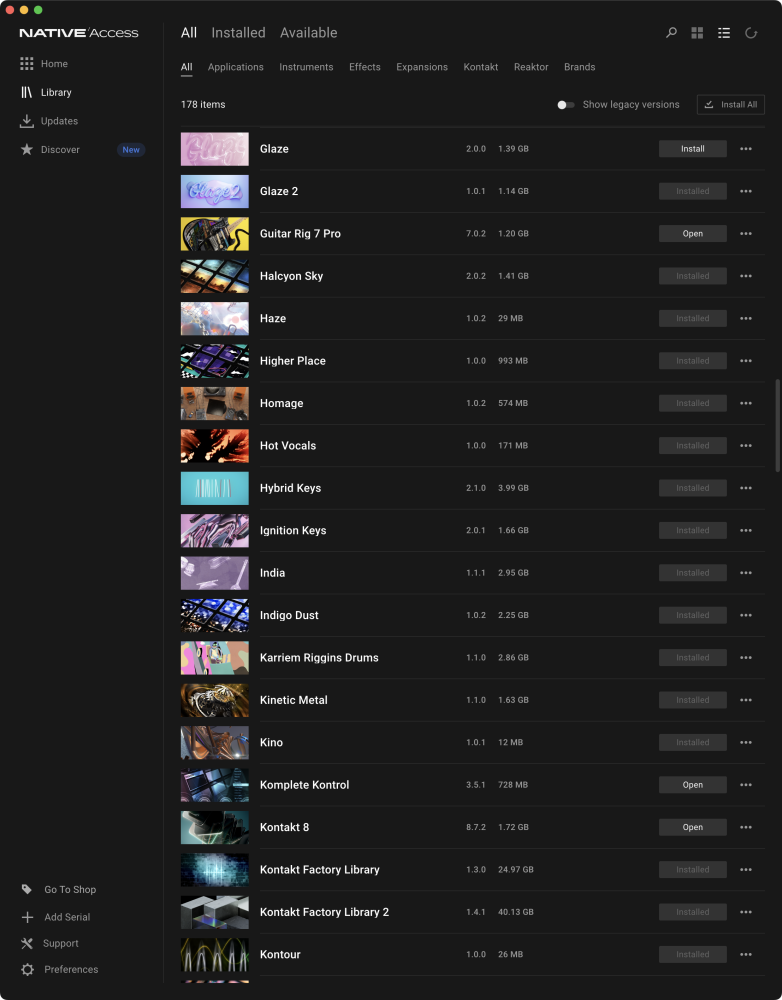The image size is (782, 1000).
Task: Open Komplete Kontrol application
Action: pos(693,785)
